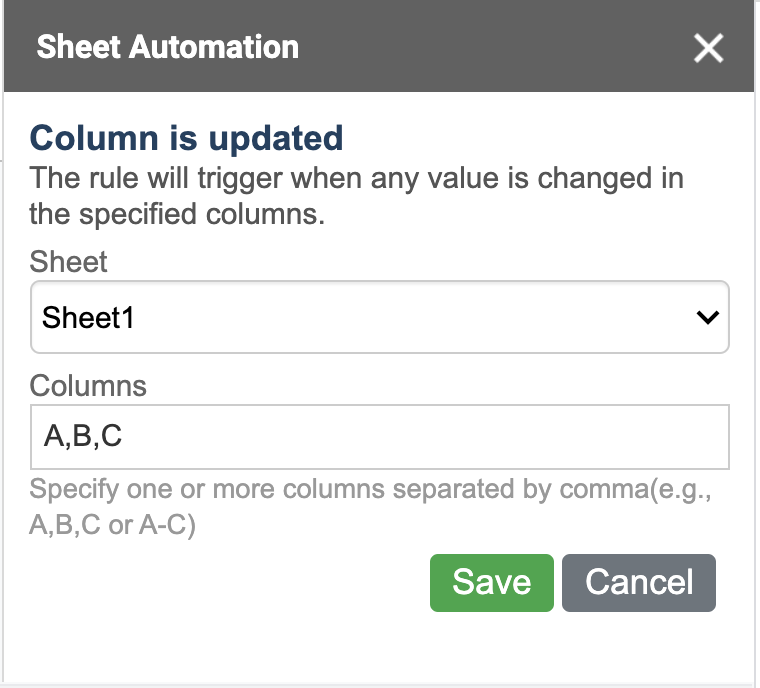
Task: Save the column update rule
Action: pos(491,582)
